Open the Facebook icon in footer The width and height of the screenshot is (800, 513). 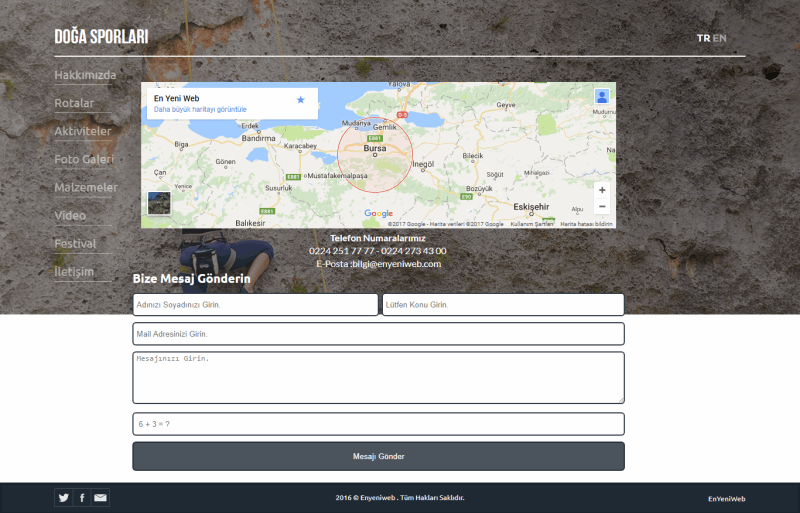click(x=82, y=498)
